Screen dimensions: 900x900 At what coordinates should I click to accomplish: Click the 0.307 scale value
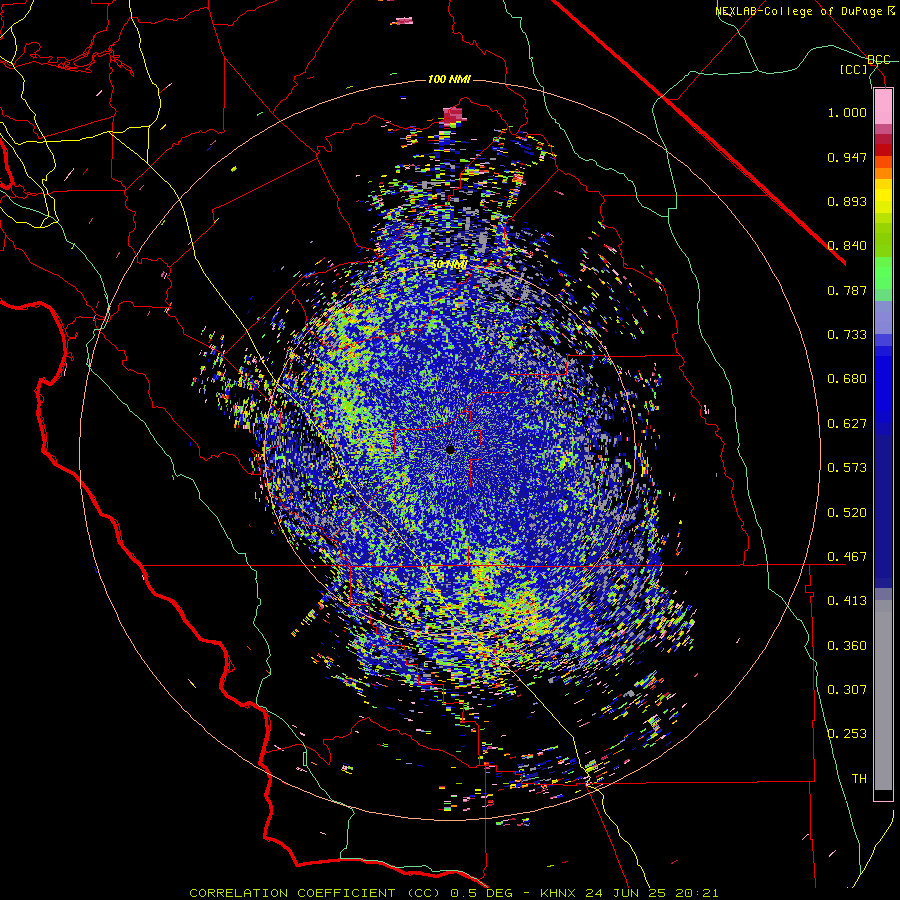[847, 690]
